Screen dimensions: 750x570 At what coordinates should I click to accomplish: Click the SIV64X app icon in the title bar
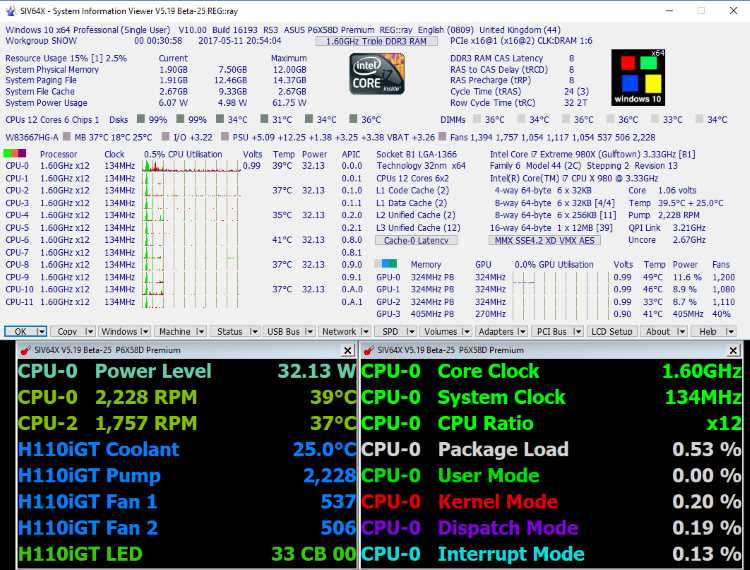[x=10, y=11]
